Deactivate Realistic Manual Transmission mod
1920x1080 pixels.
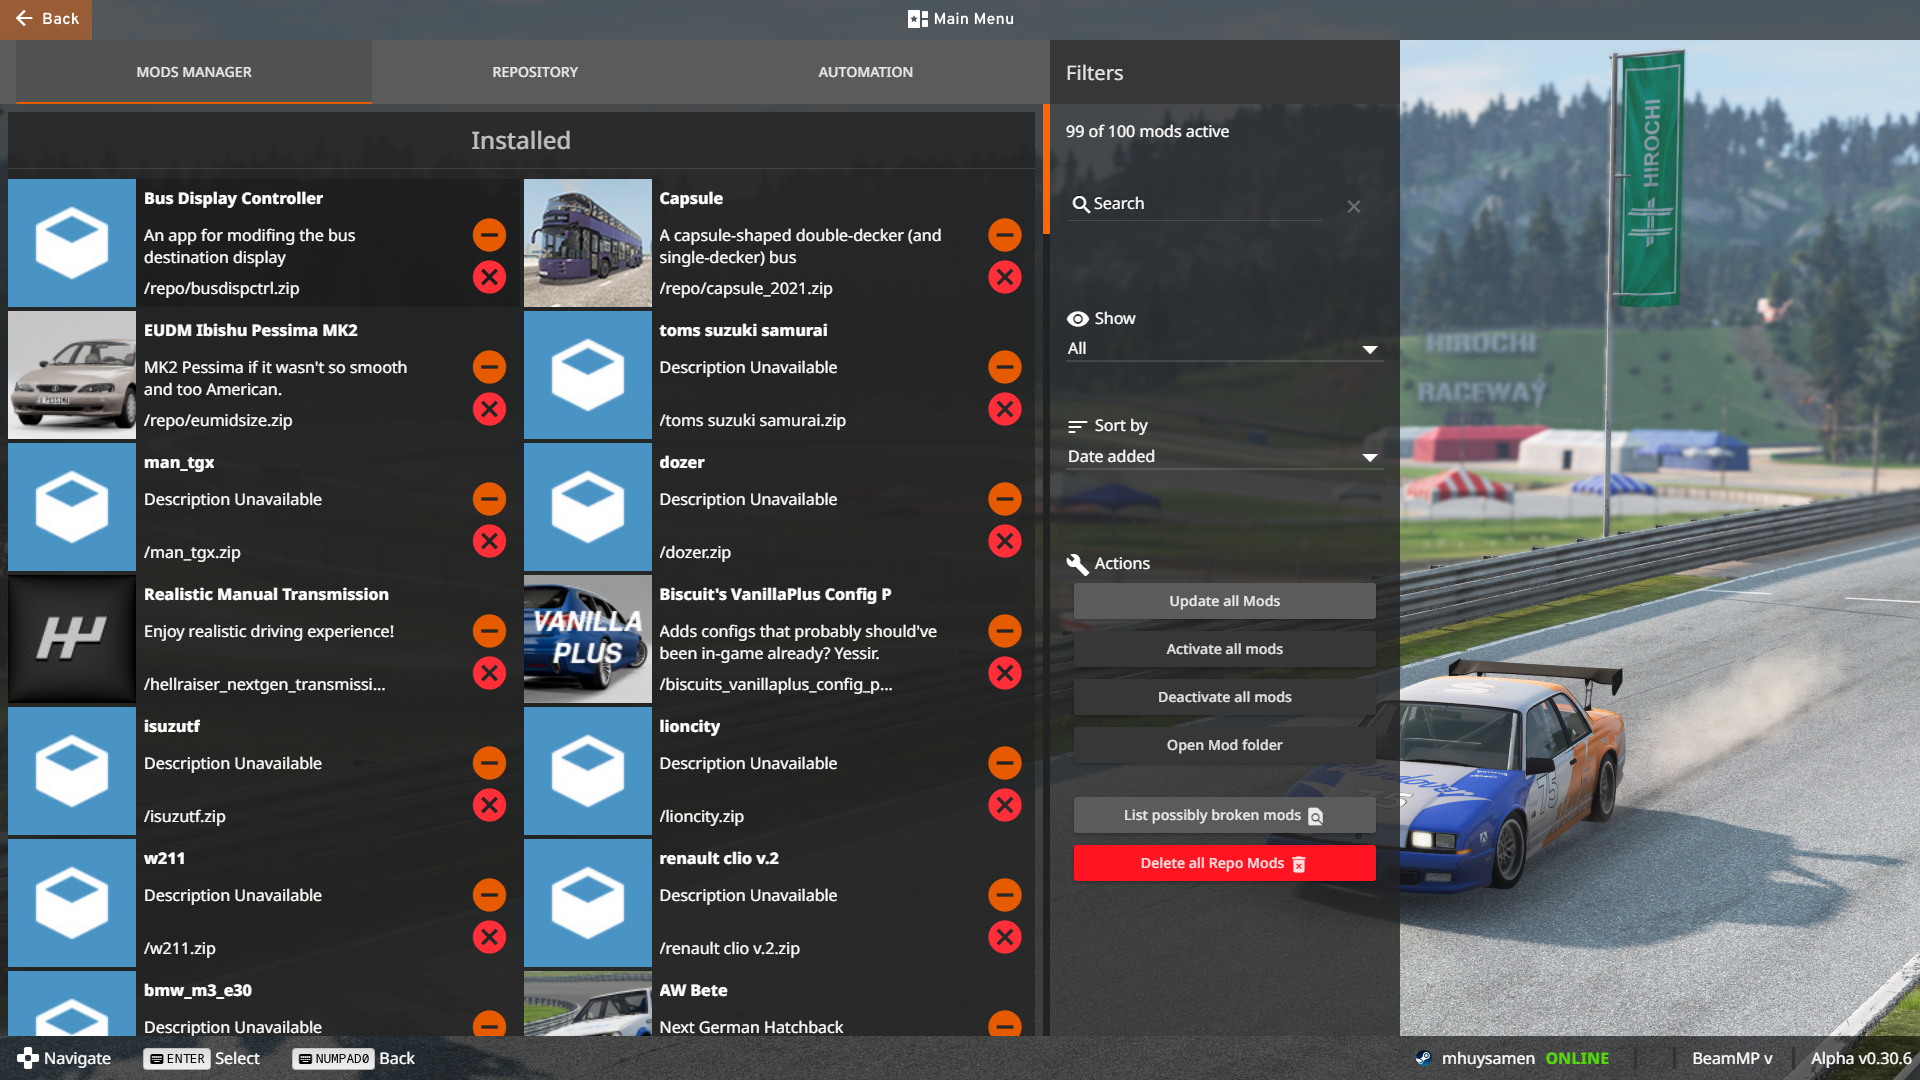(489, 631)
